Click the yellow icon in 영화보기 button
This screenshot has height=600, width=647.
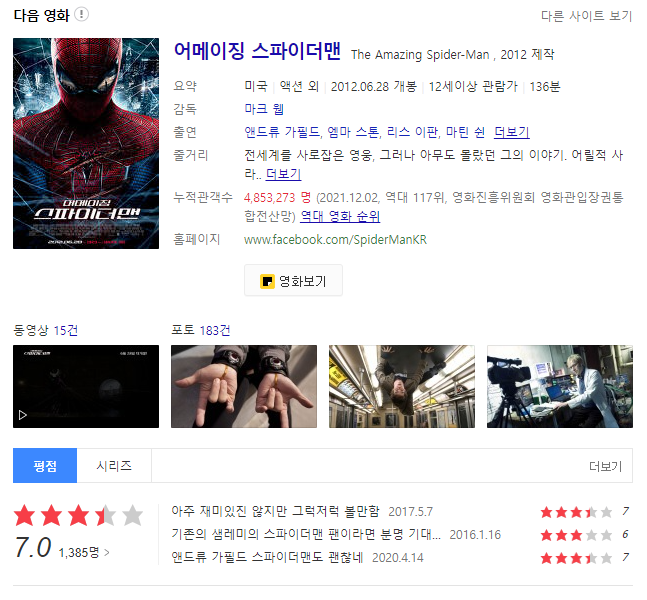267,281
